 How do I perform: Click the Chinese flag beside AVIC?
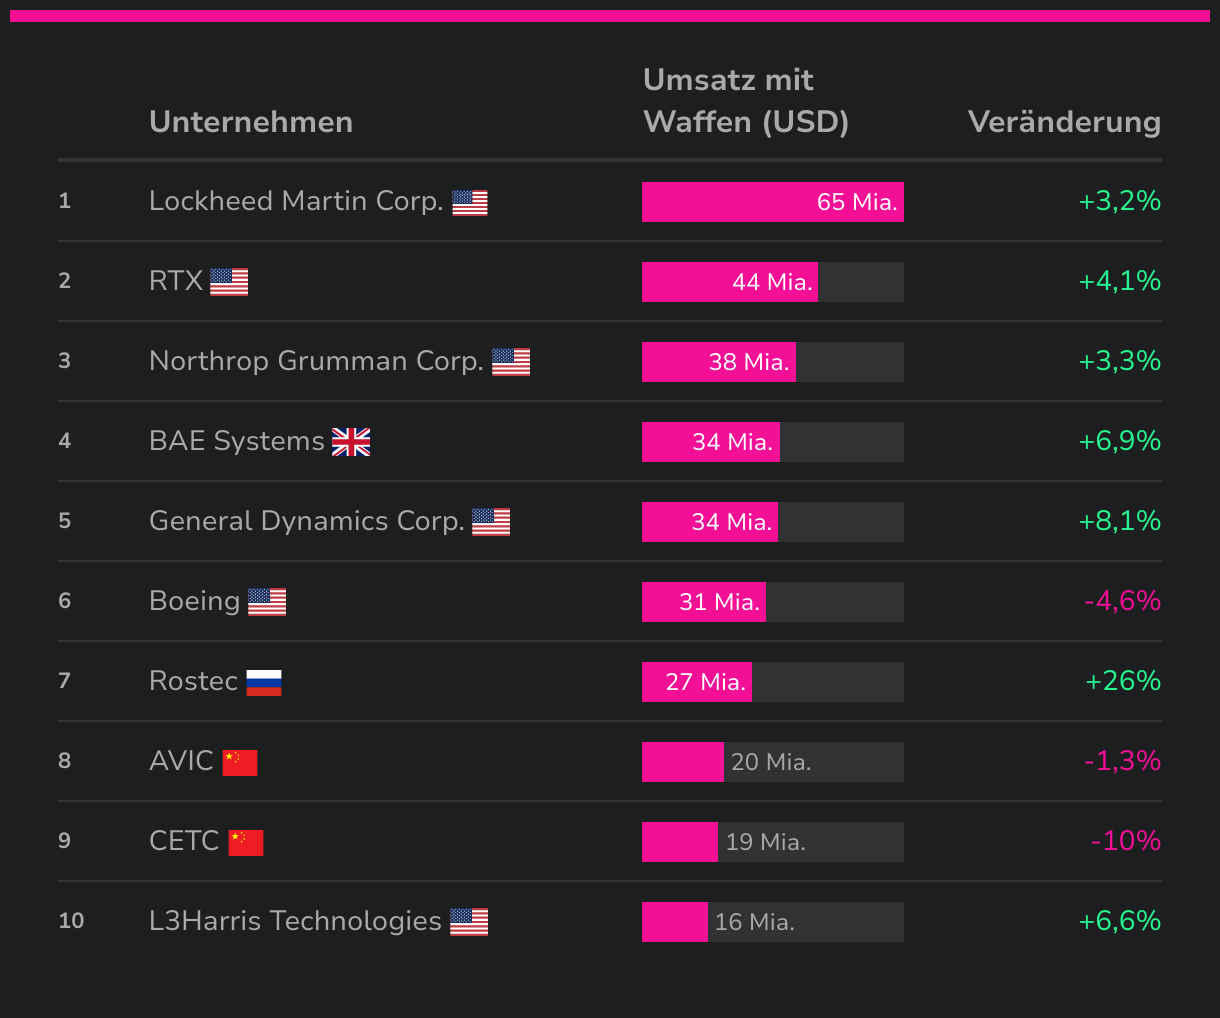click(x=240, y=763)
